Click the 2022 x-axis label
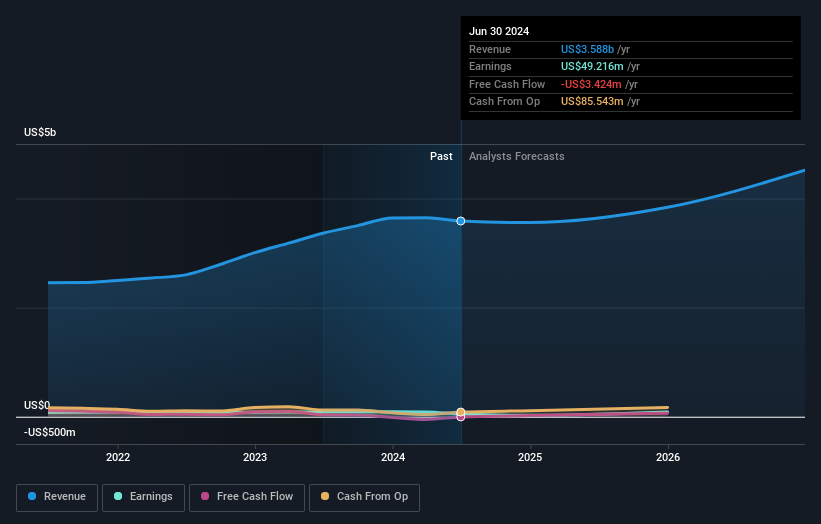This screenshot has width=821, height=524. tap(118, 458)
